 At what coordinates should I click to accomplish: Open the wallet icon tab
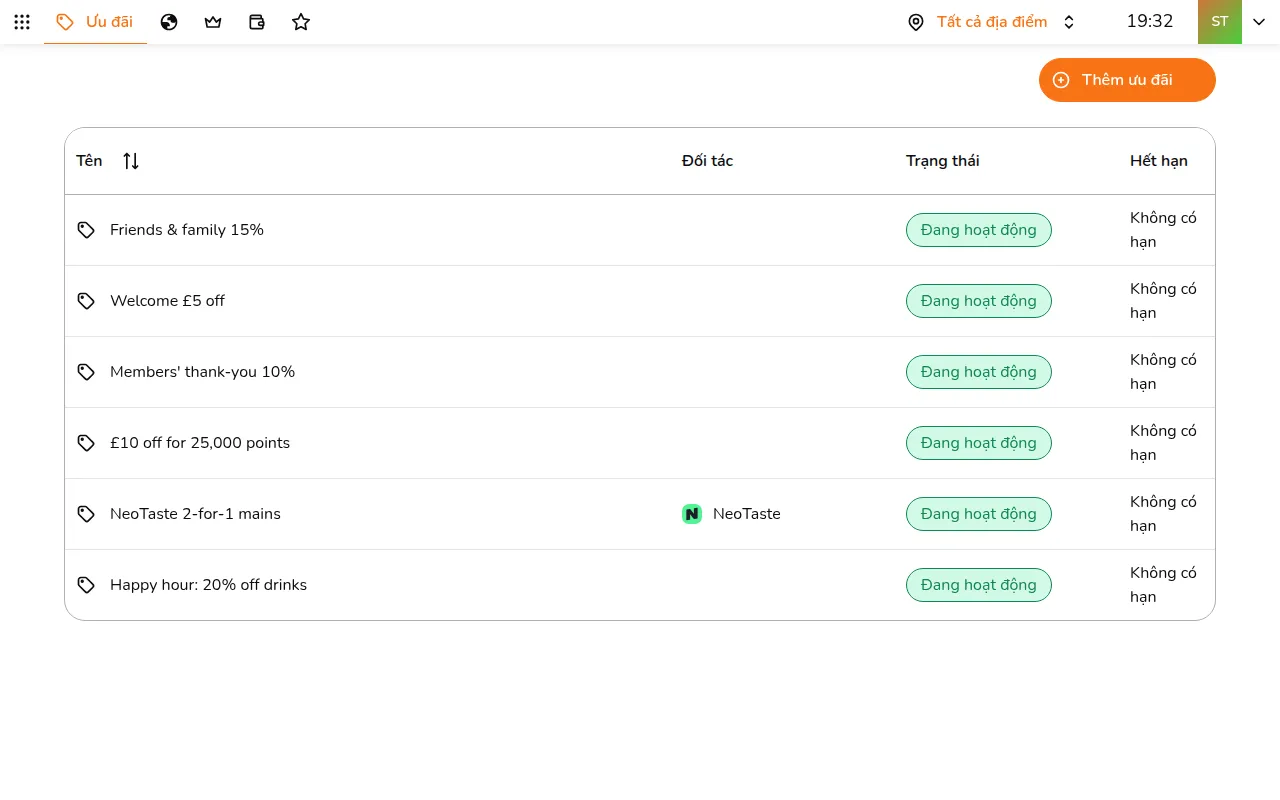pos(257,22)
